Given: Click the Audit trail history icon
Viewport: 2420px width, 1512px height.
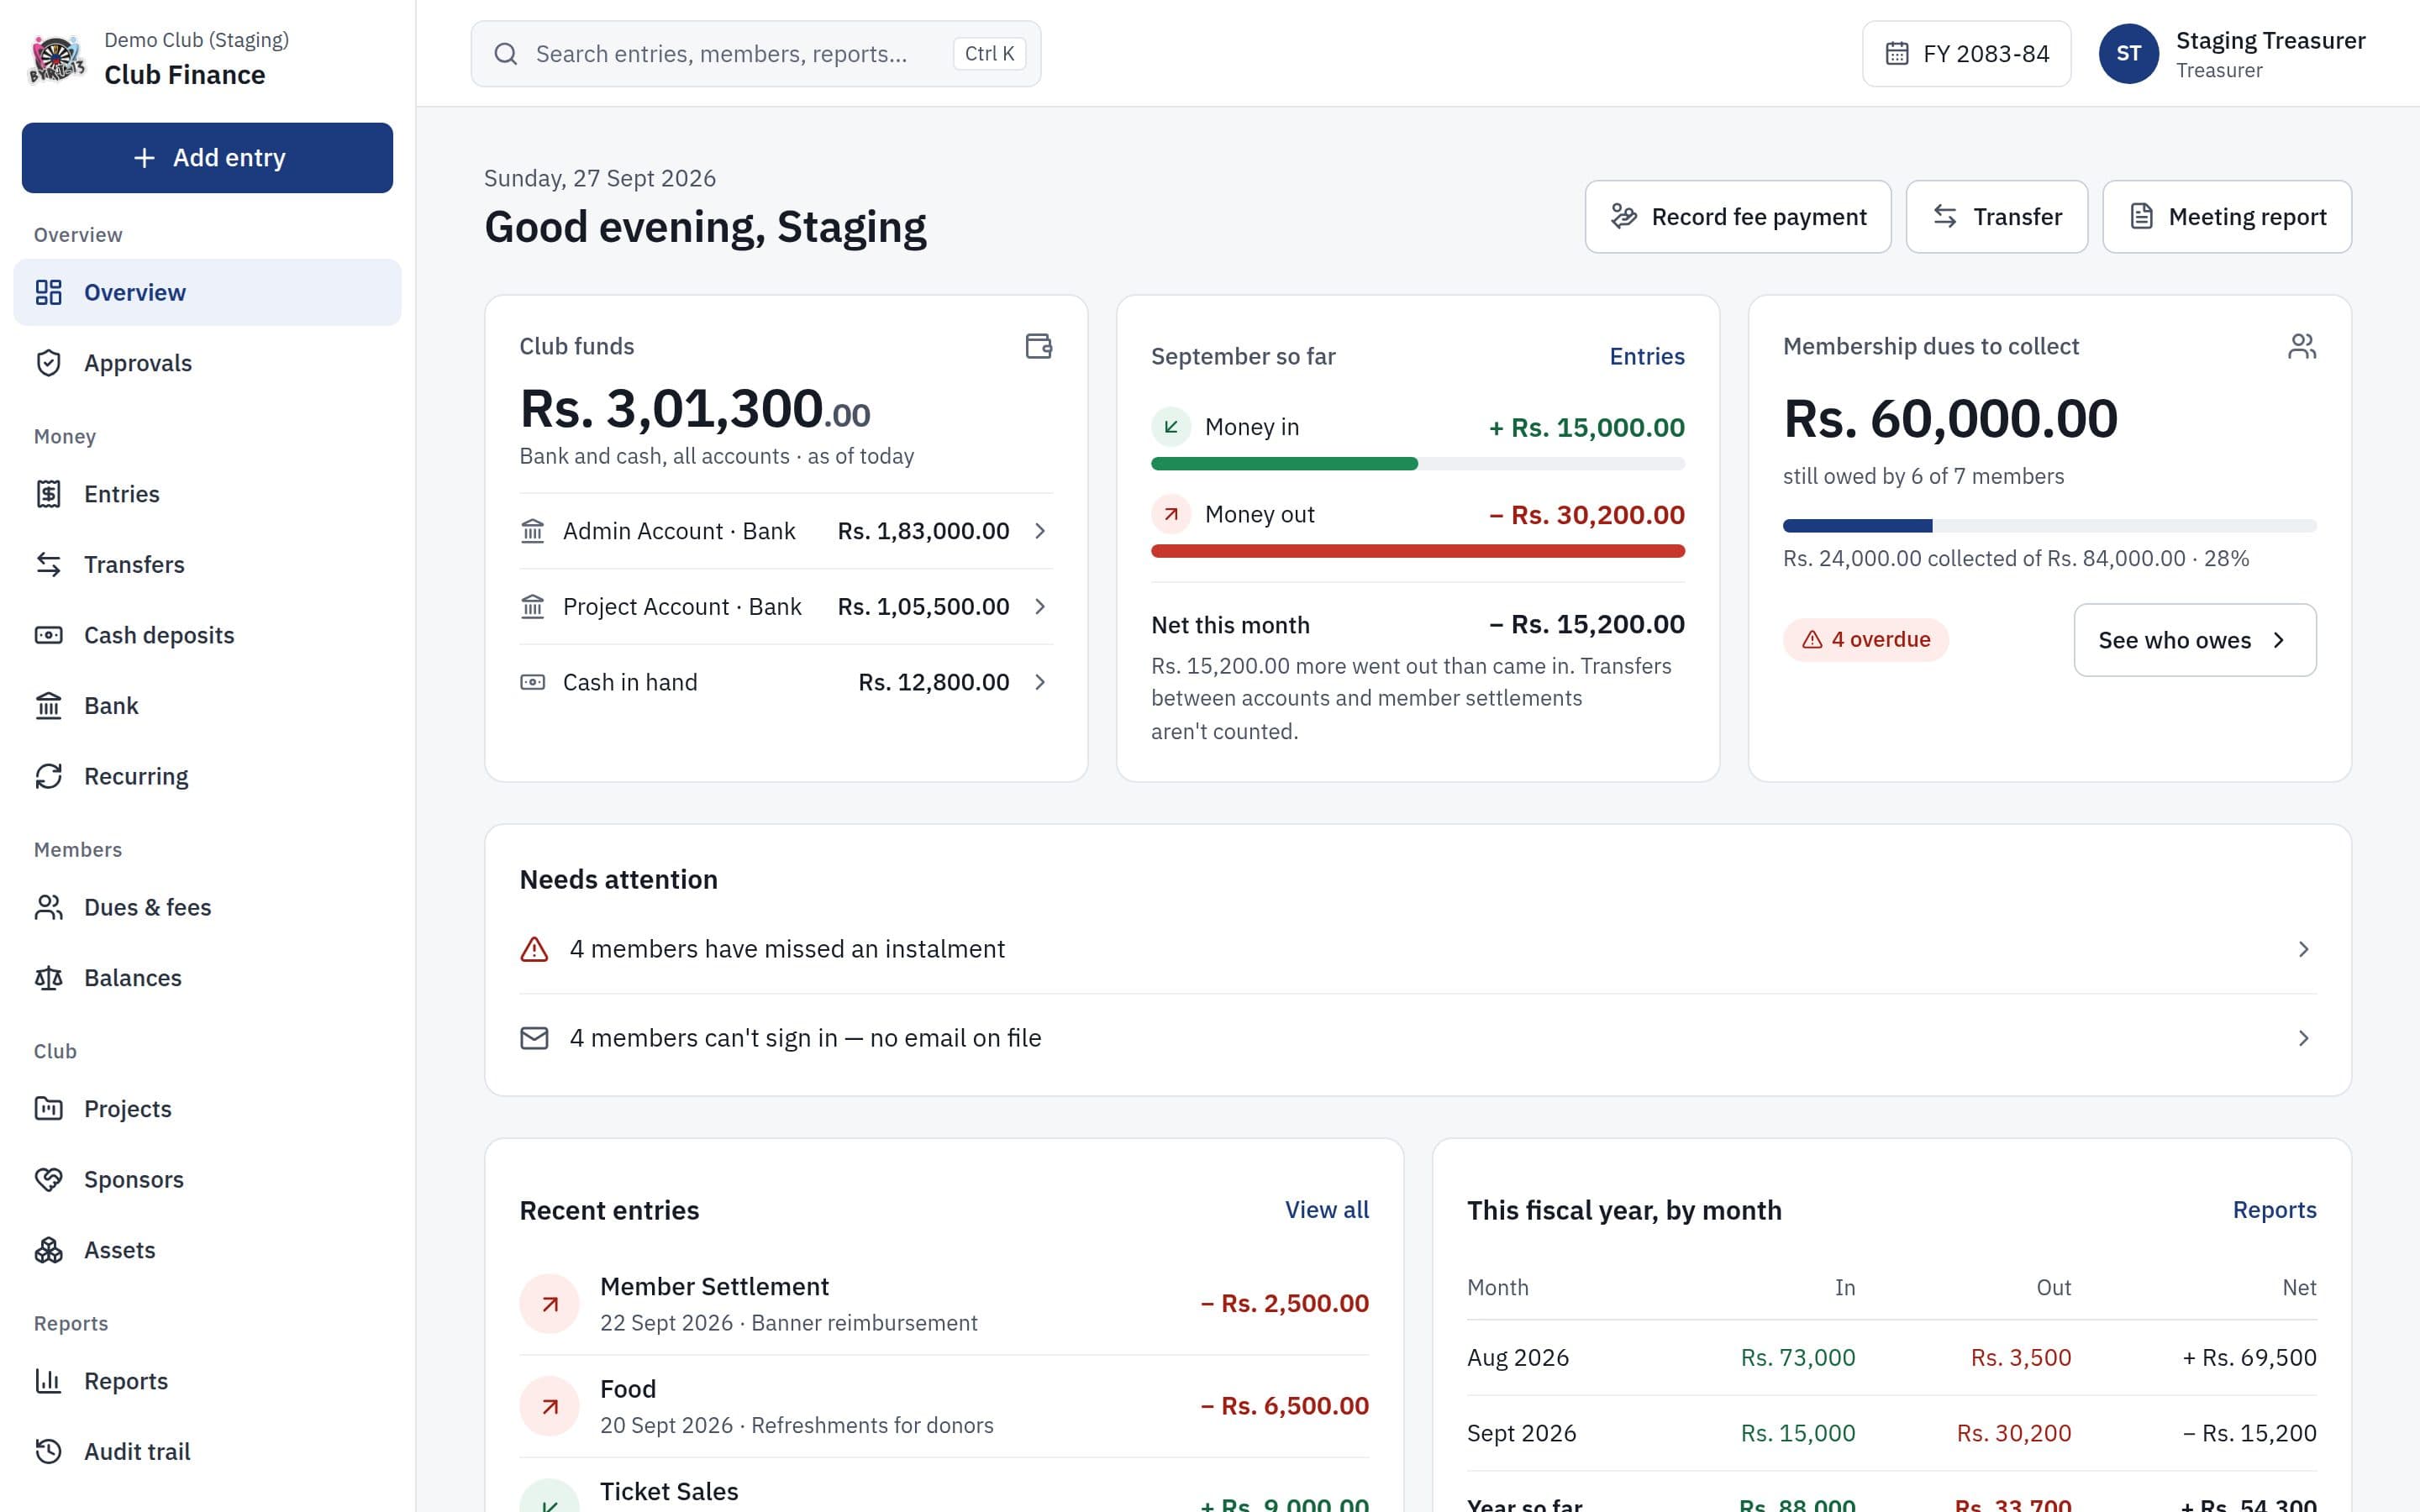Looking at the screenshot, I should 48,1451.
